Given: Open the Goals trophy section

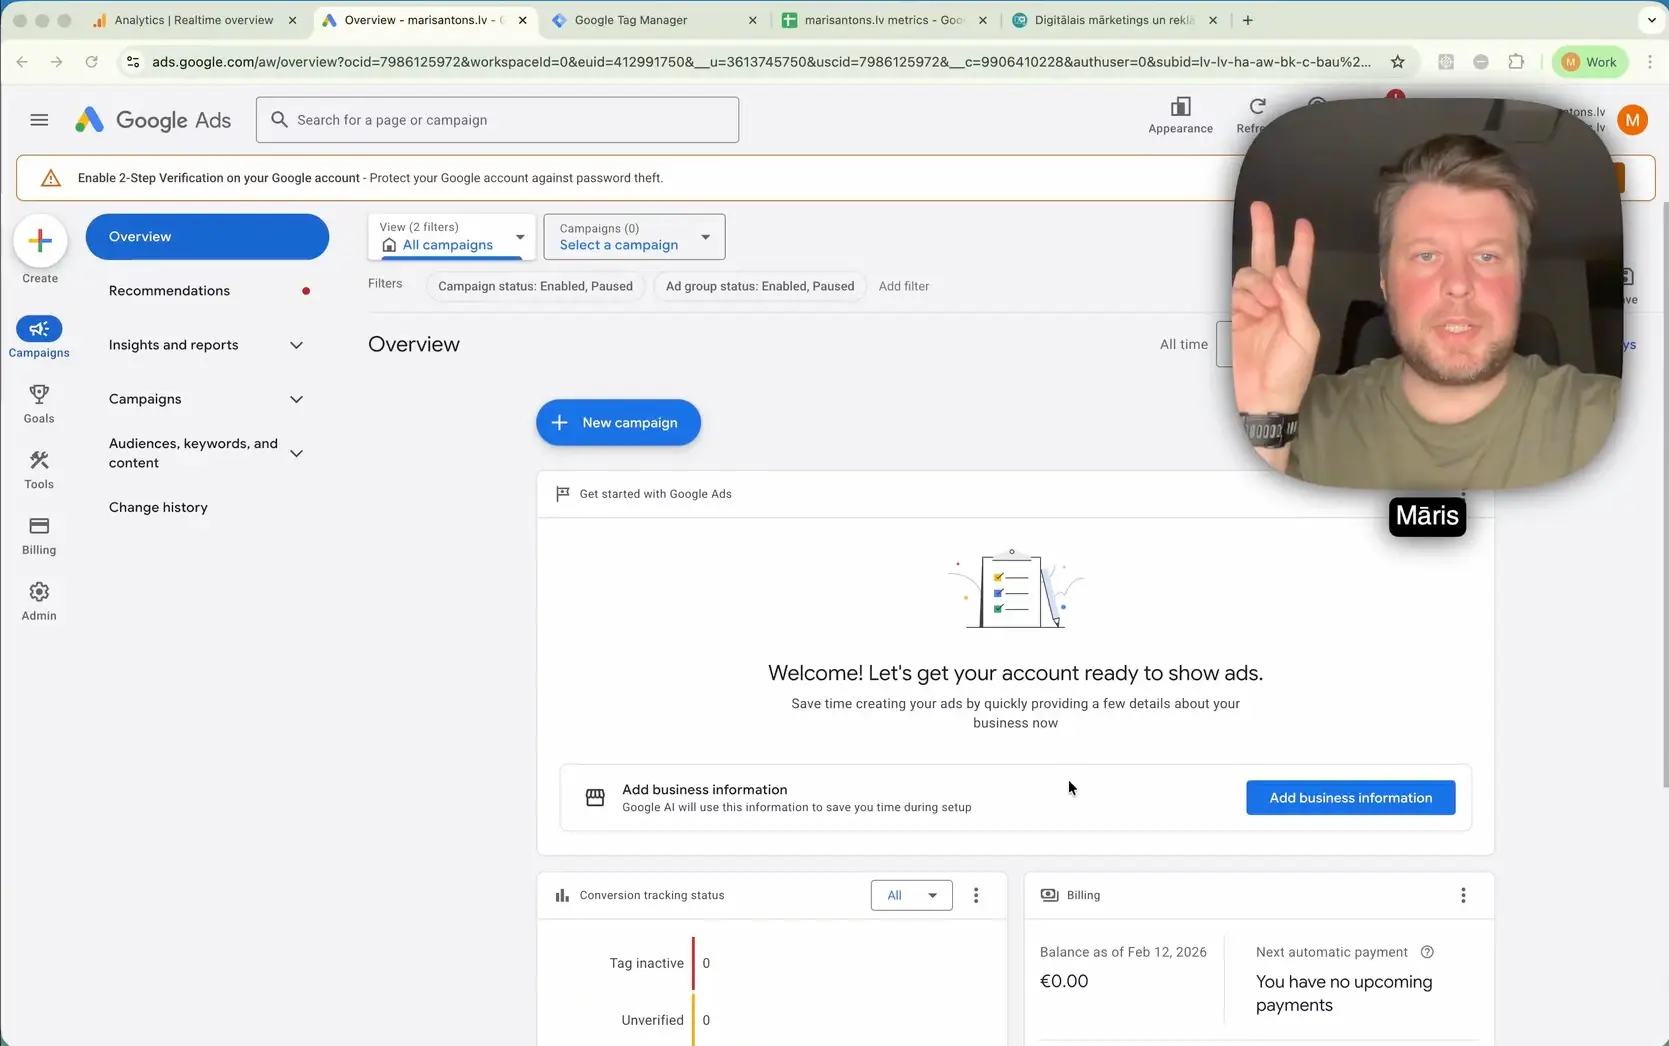Looking at the screenshot, I should (39, 403).
